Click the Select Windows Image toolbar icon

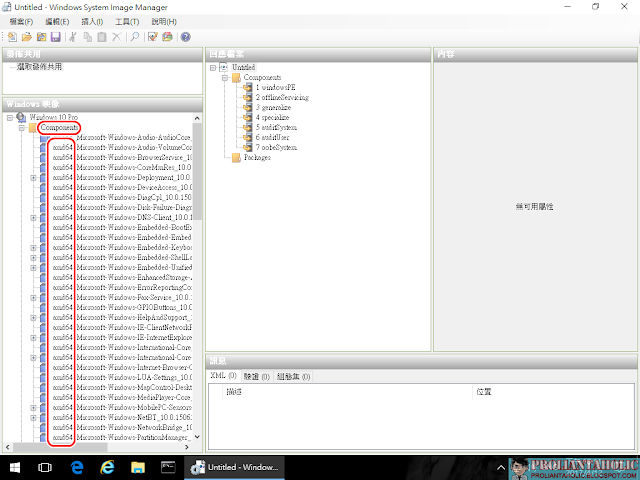click(x=41, y=37)
